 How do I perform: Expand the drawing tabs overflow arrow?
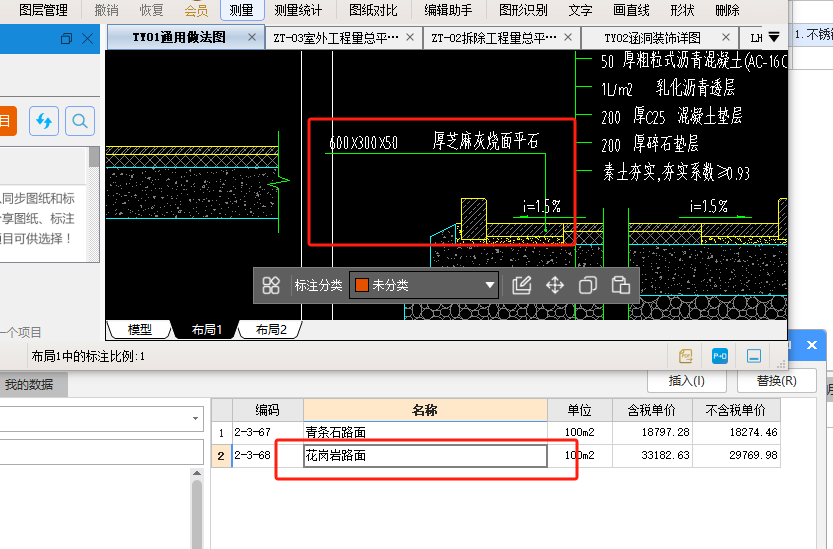[x=774, y=37]
